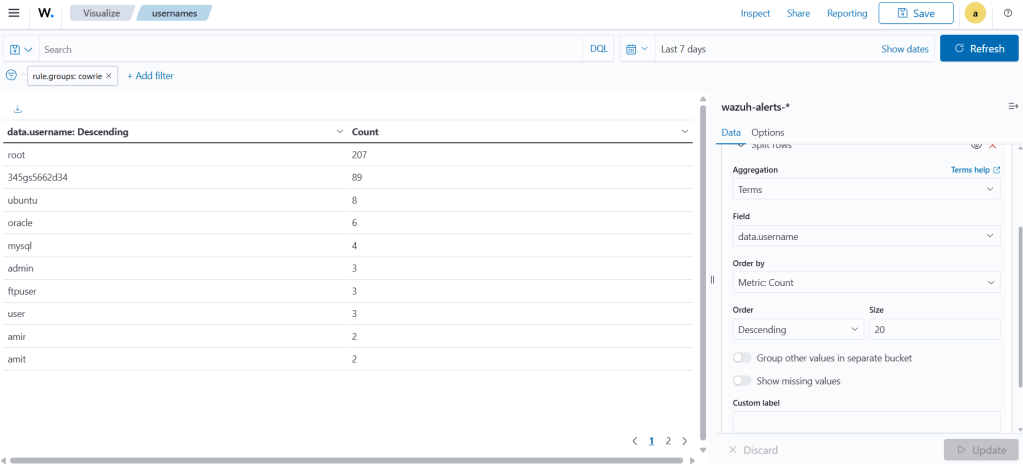This screenshot has height=464, width=1023.
Task: Download table data via export icon
Action: coord(17,109)
